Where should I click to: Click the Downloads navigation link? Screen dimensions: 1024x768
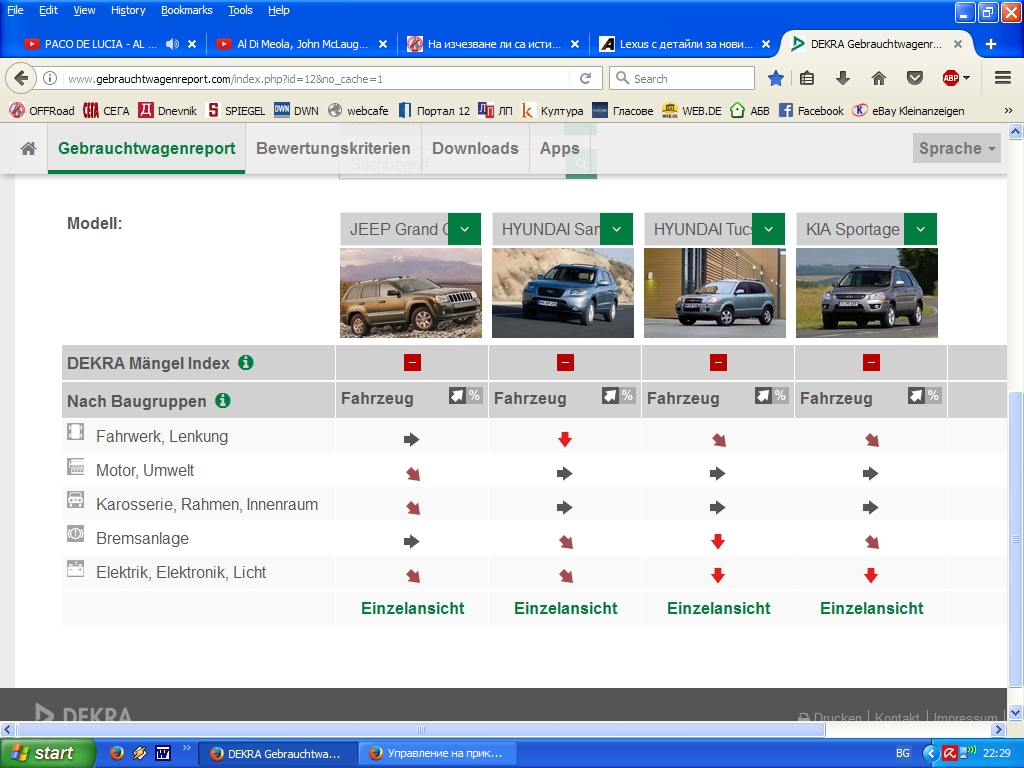point(475,148)
